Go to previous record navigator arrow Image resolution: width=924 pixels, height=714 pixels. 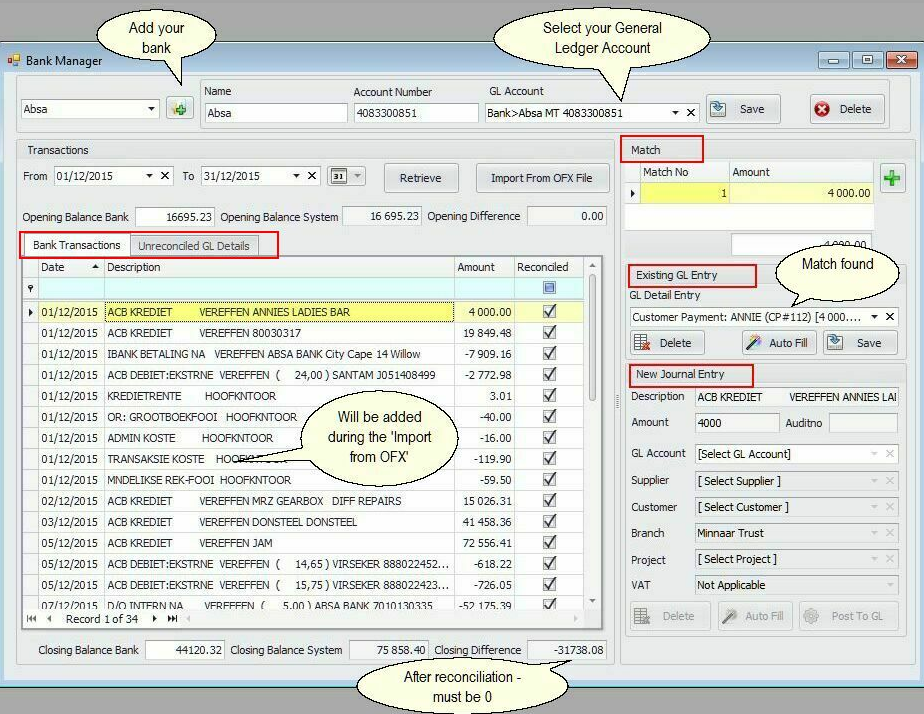(x=49, y=619)
